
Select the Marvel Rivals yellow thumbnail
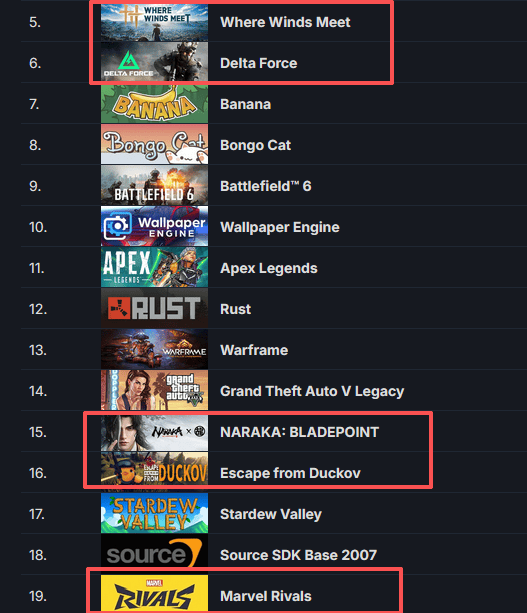(154, 593)
